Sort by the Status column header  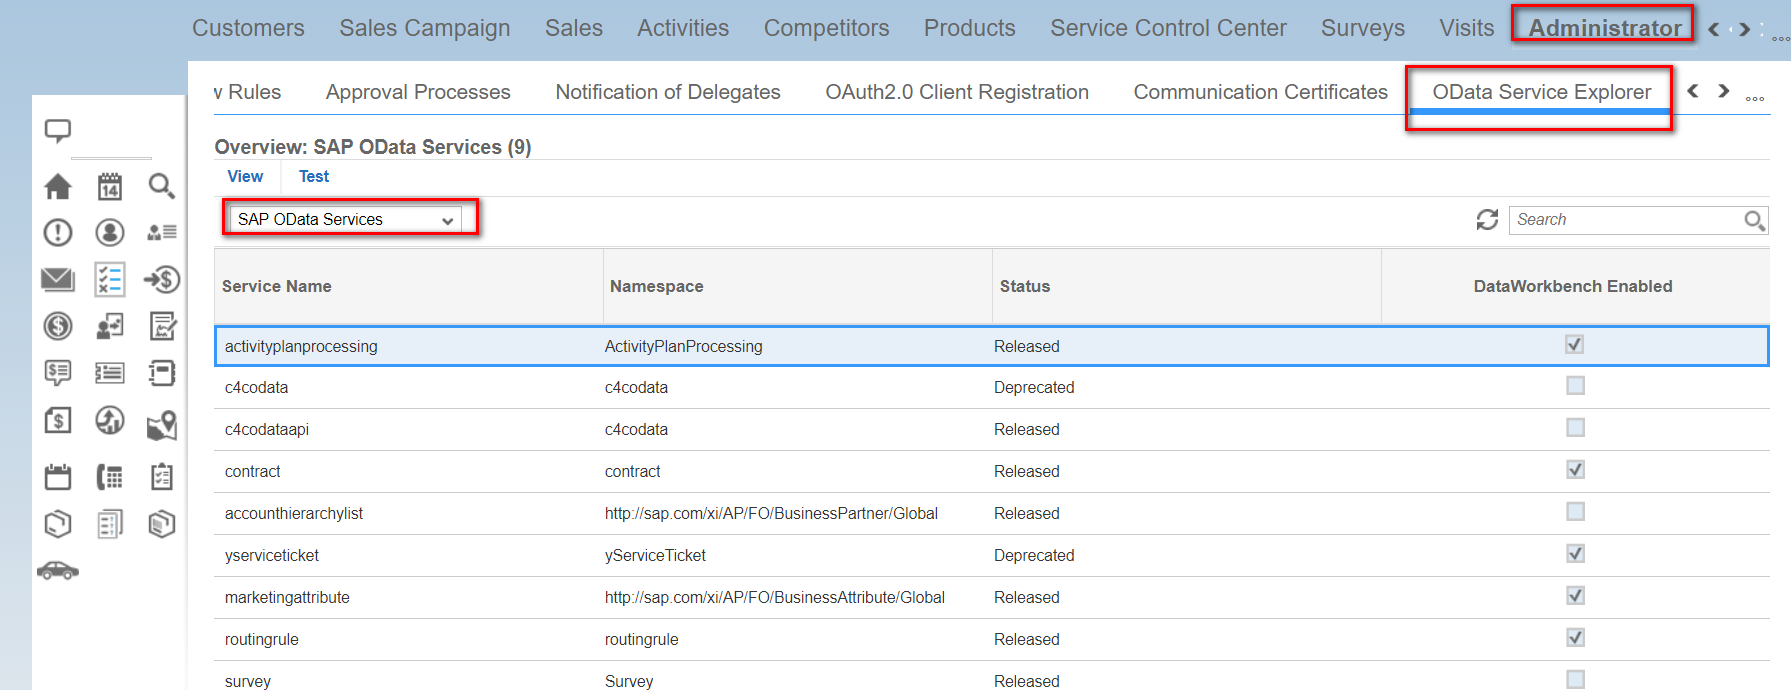(1187, 286)
